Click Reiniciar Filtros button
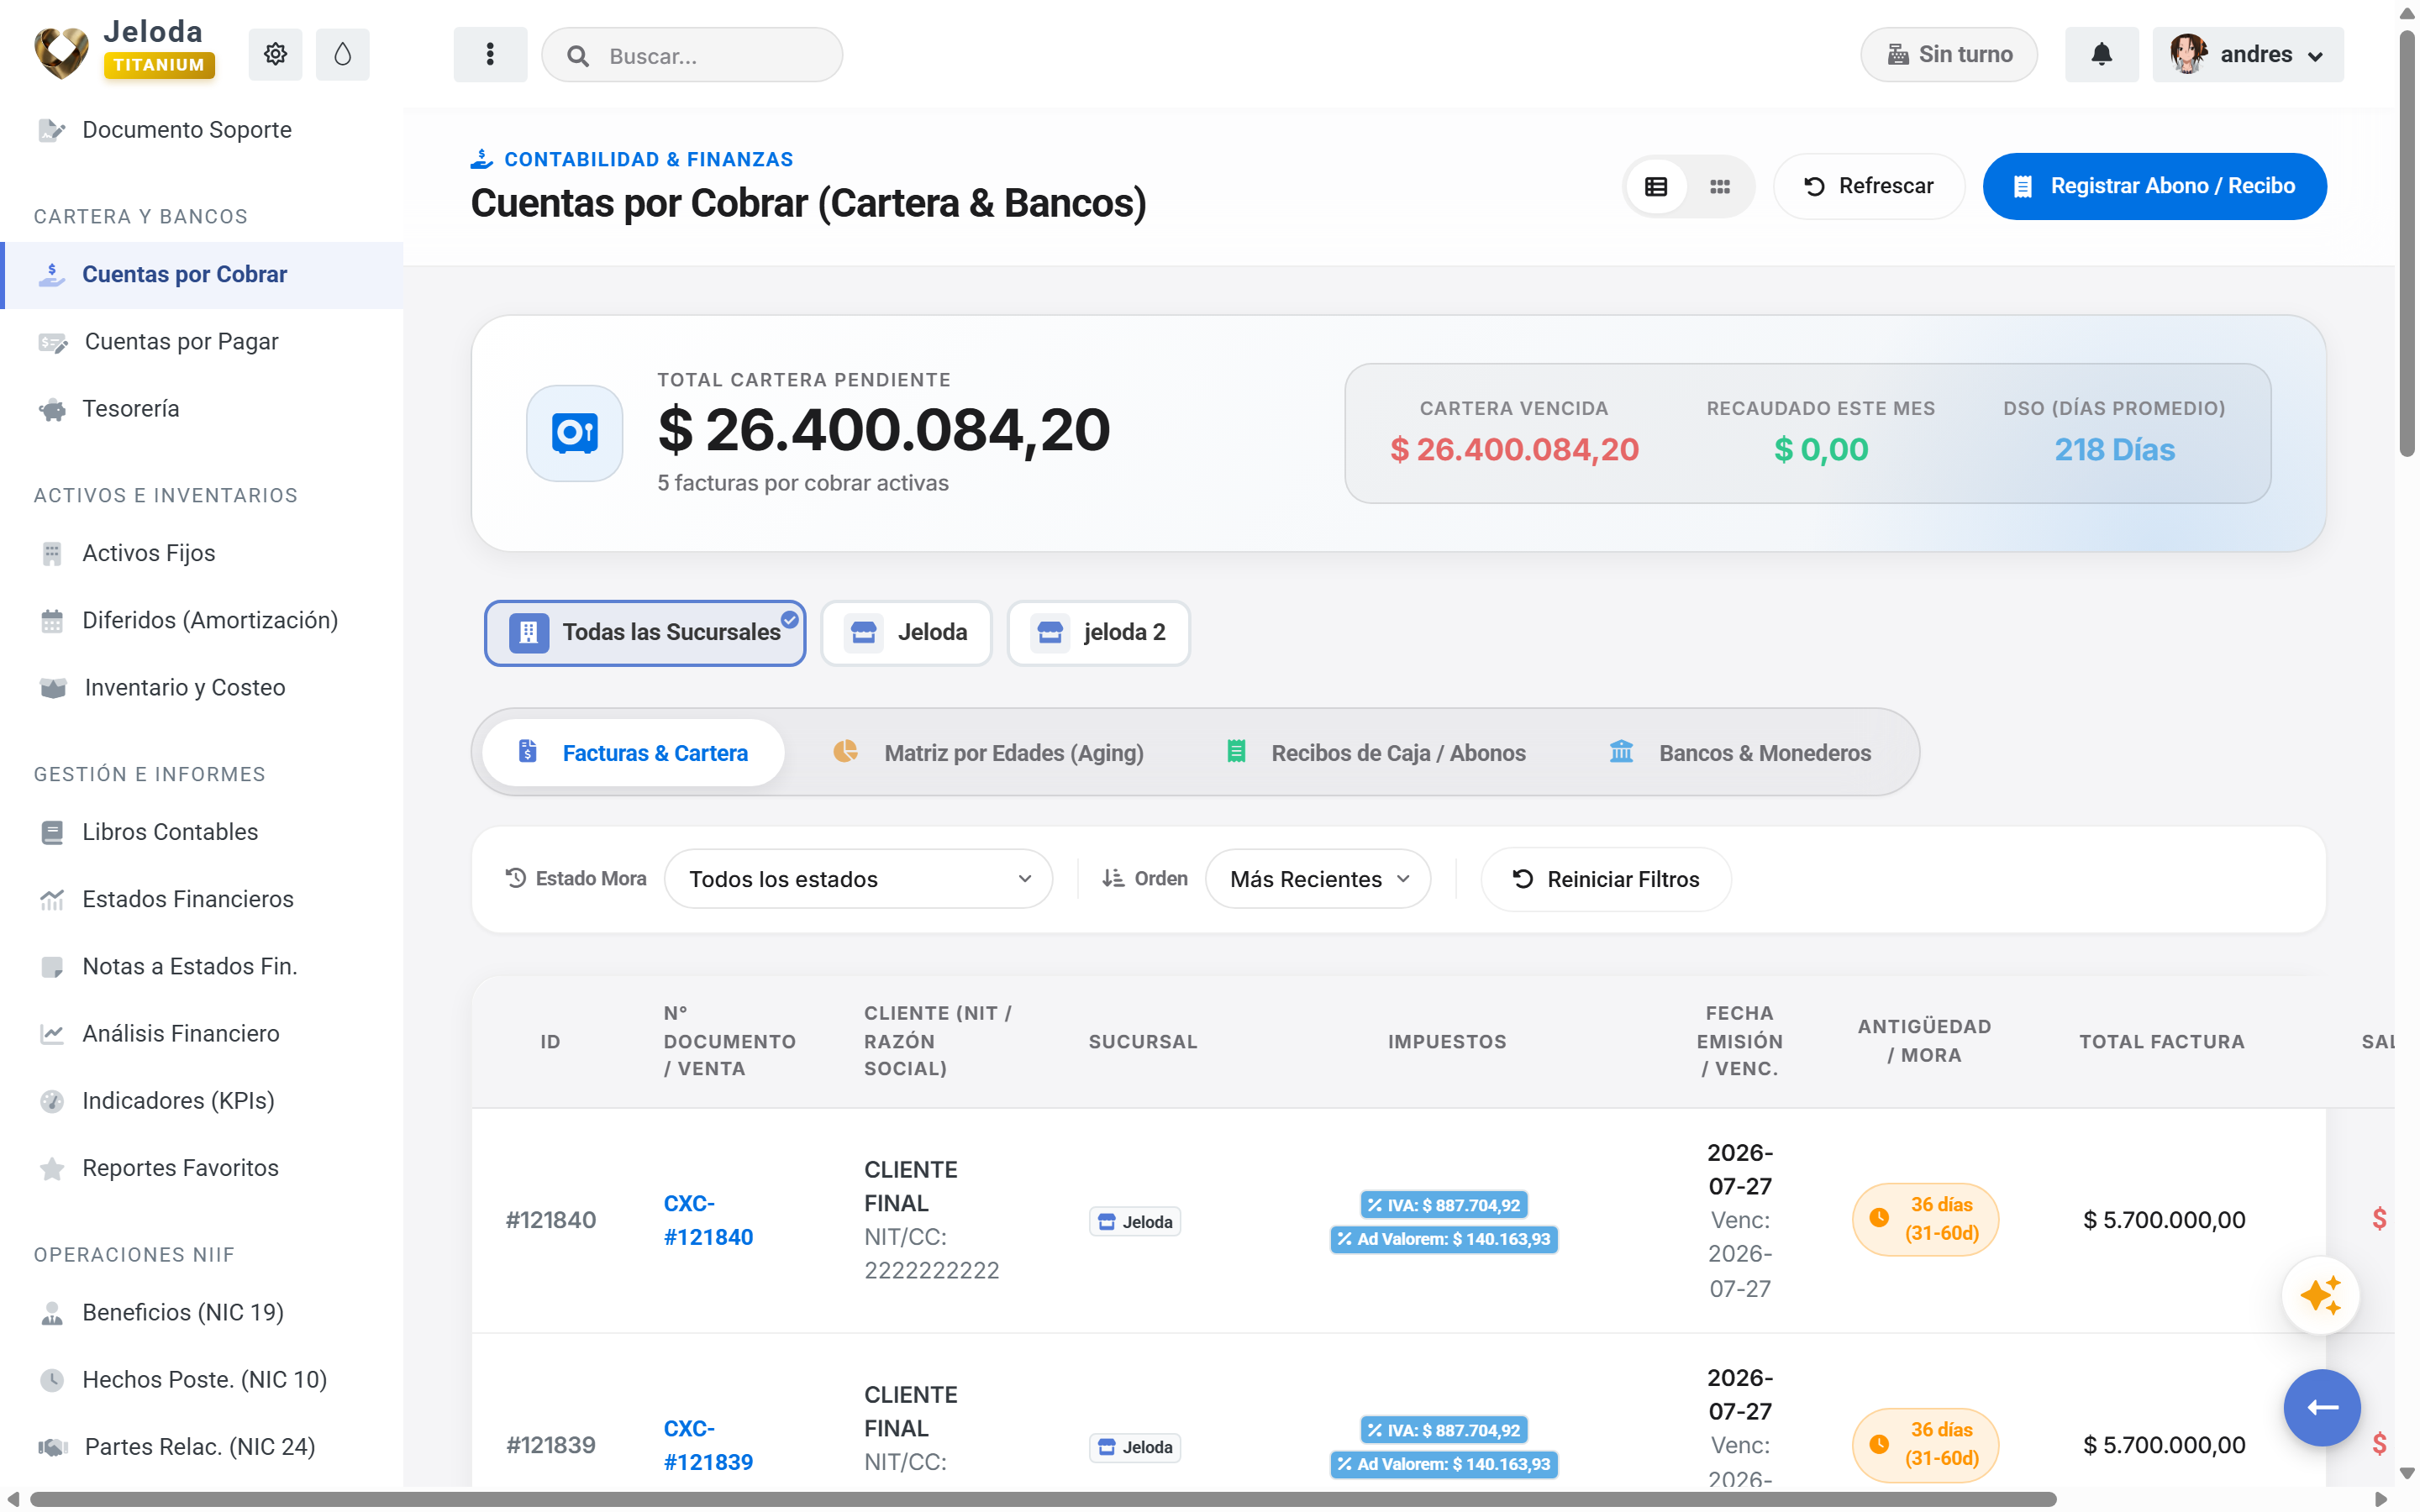Image resolution: width=2420 pixels, height=1512 pixels. click(x=1605, y=879)
